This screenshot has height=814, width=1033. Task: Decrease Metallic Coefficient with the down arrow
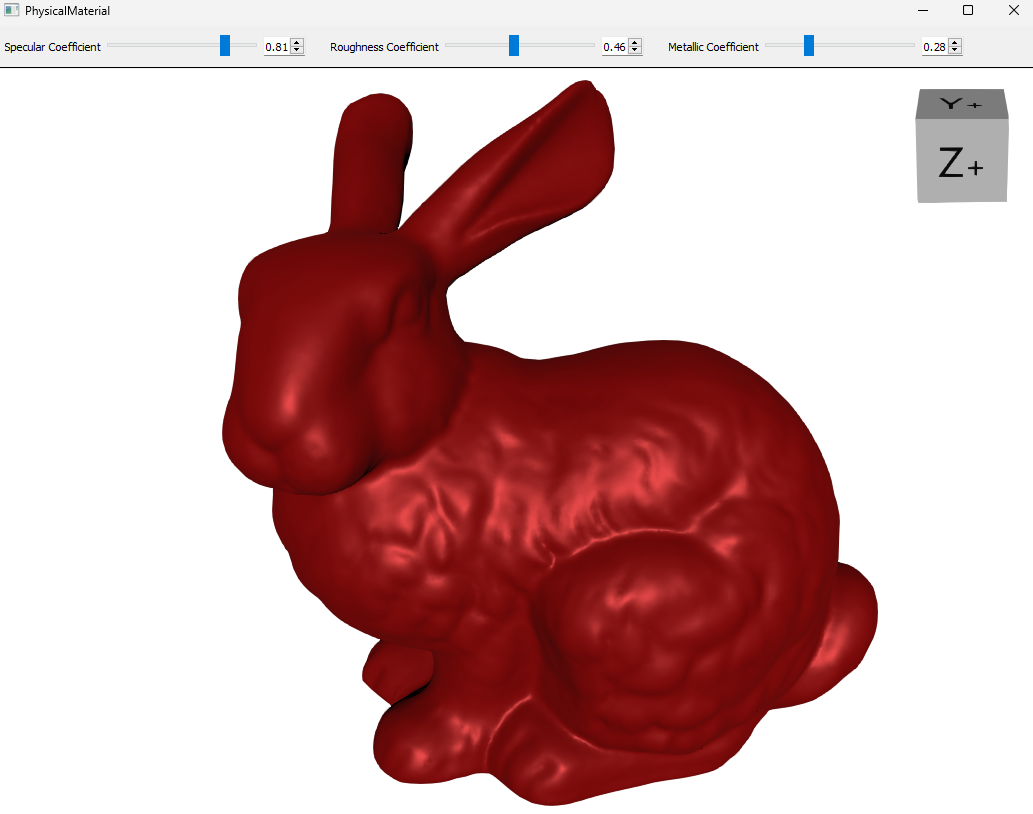(955, 50)
